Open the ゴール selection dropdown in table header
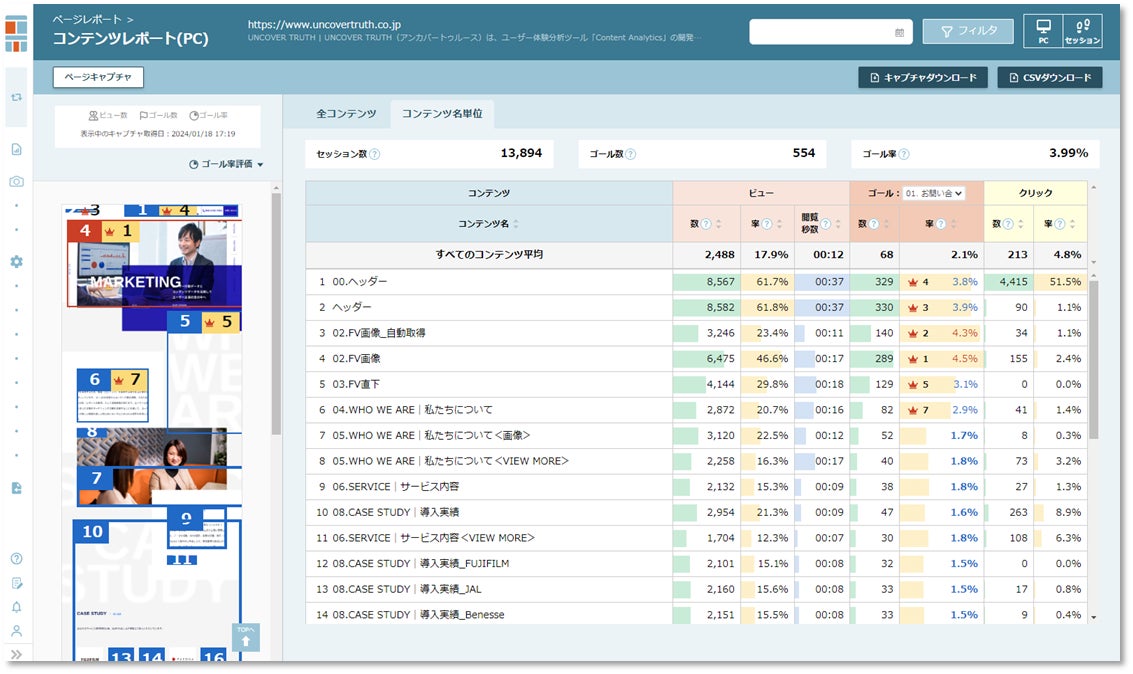The height and width of the screenshot is (674, 1133). 933,193
